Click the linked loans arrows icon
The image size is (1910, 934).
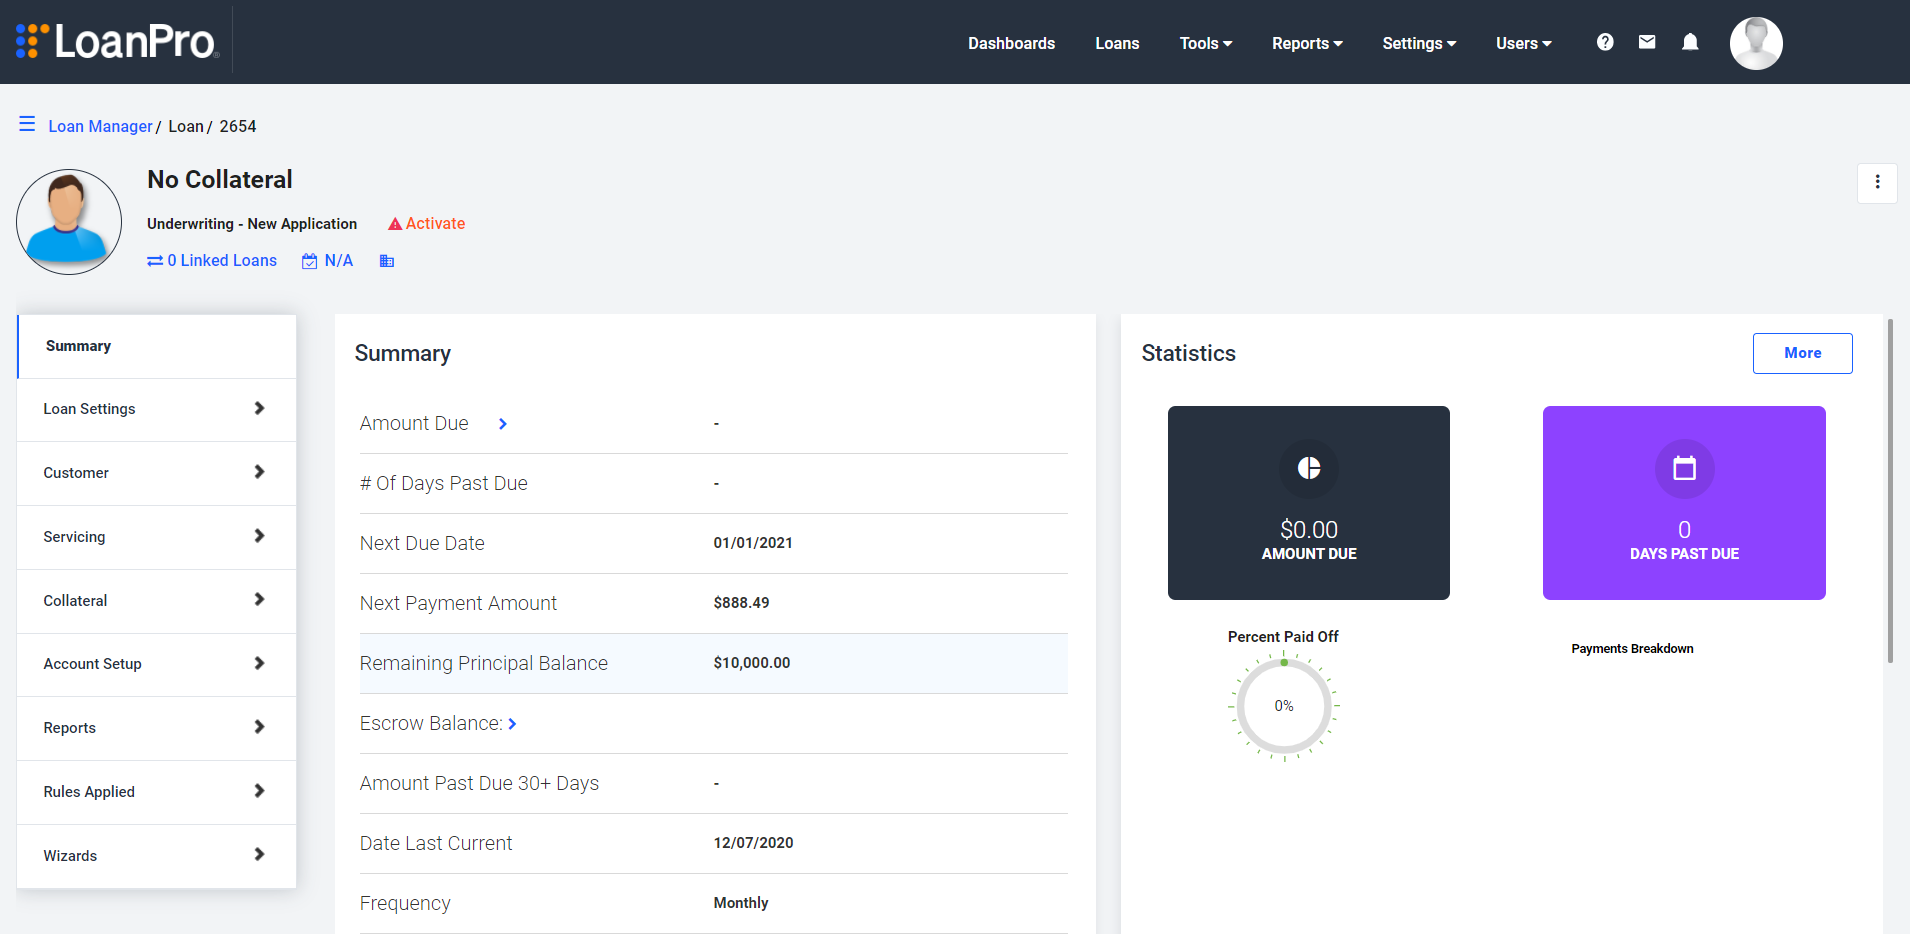154,260
